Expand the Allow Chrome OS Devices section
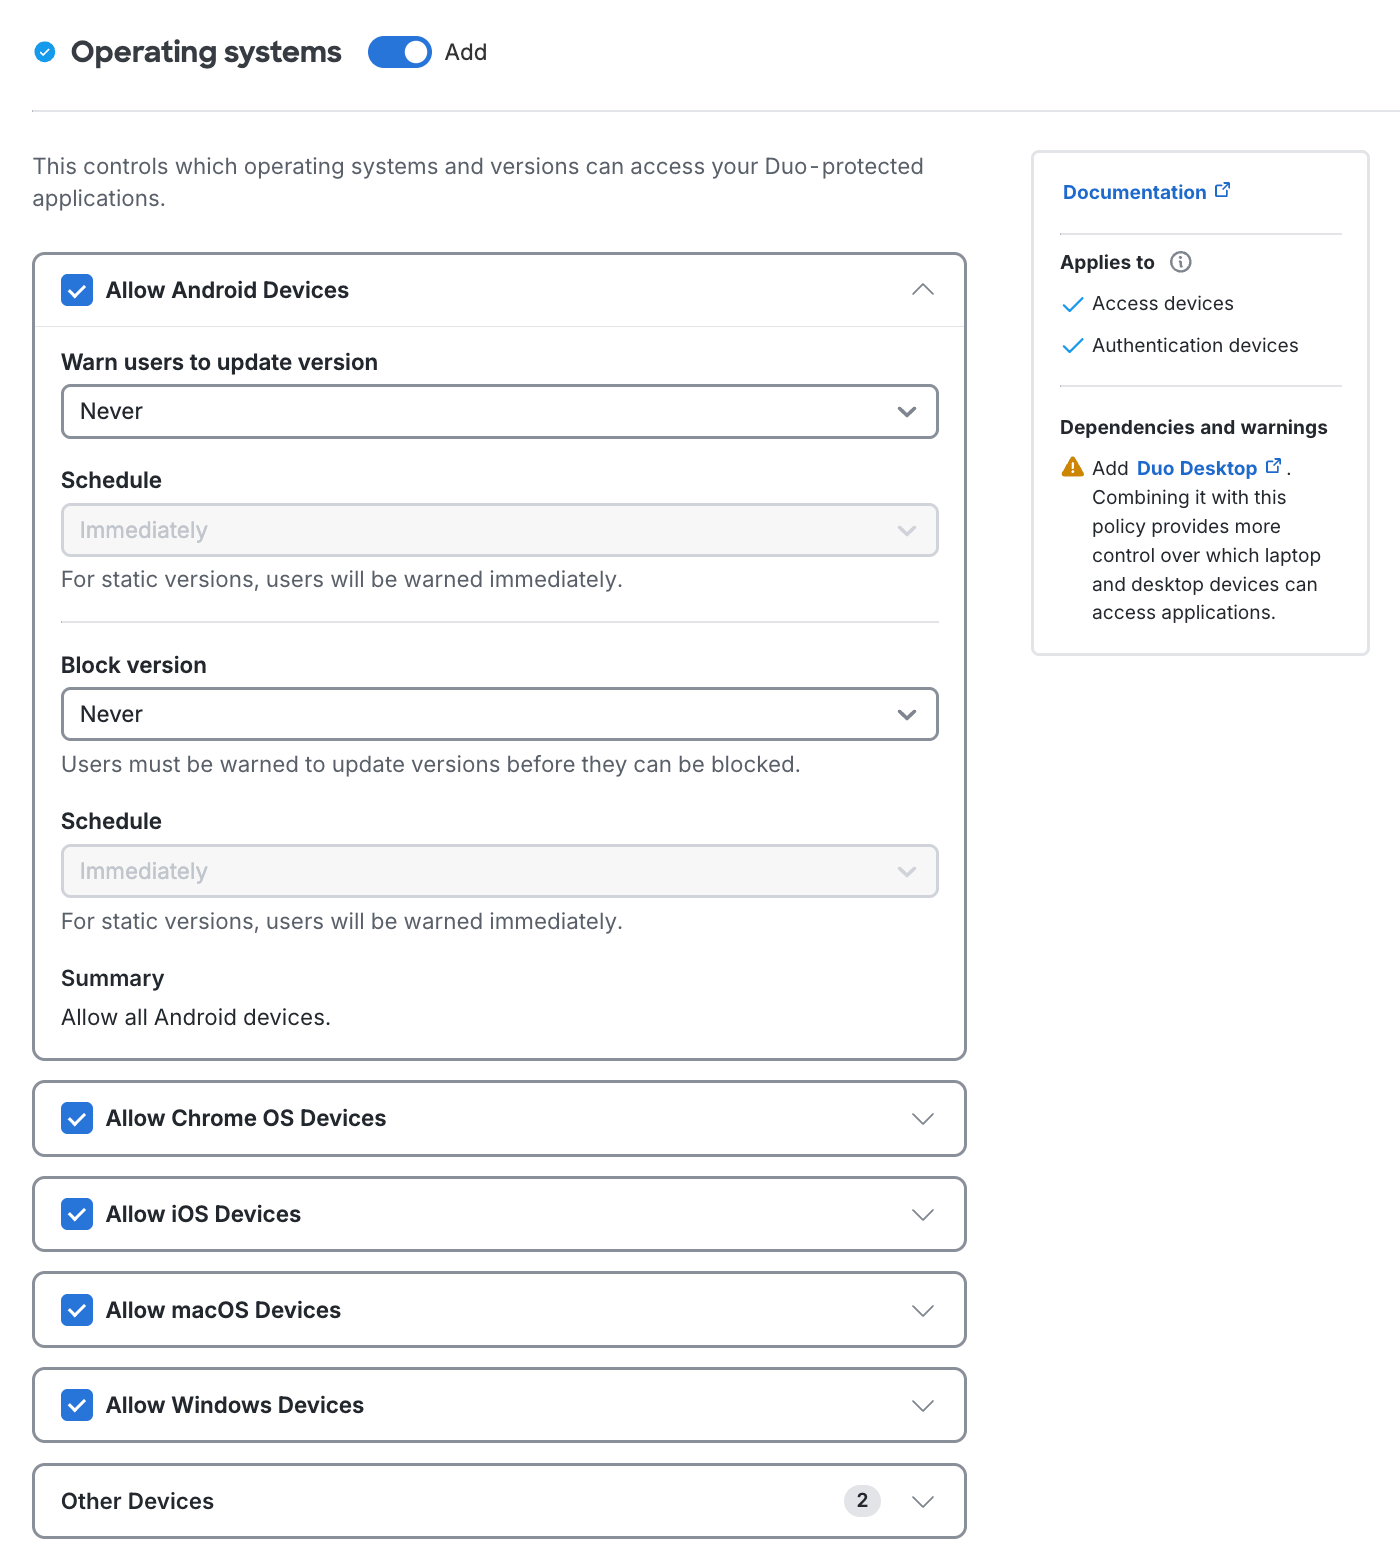 923,1118
